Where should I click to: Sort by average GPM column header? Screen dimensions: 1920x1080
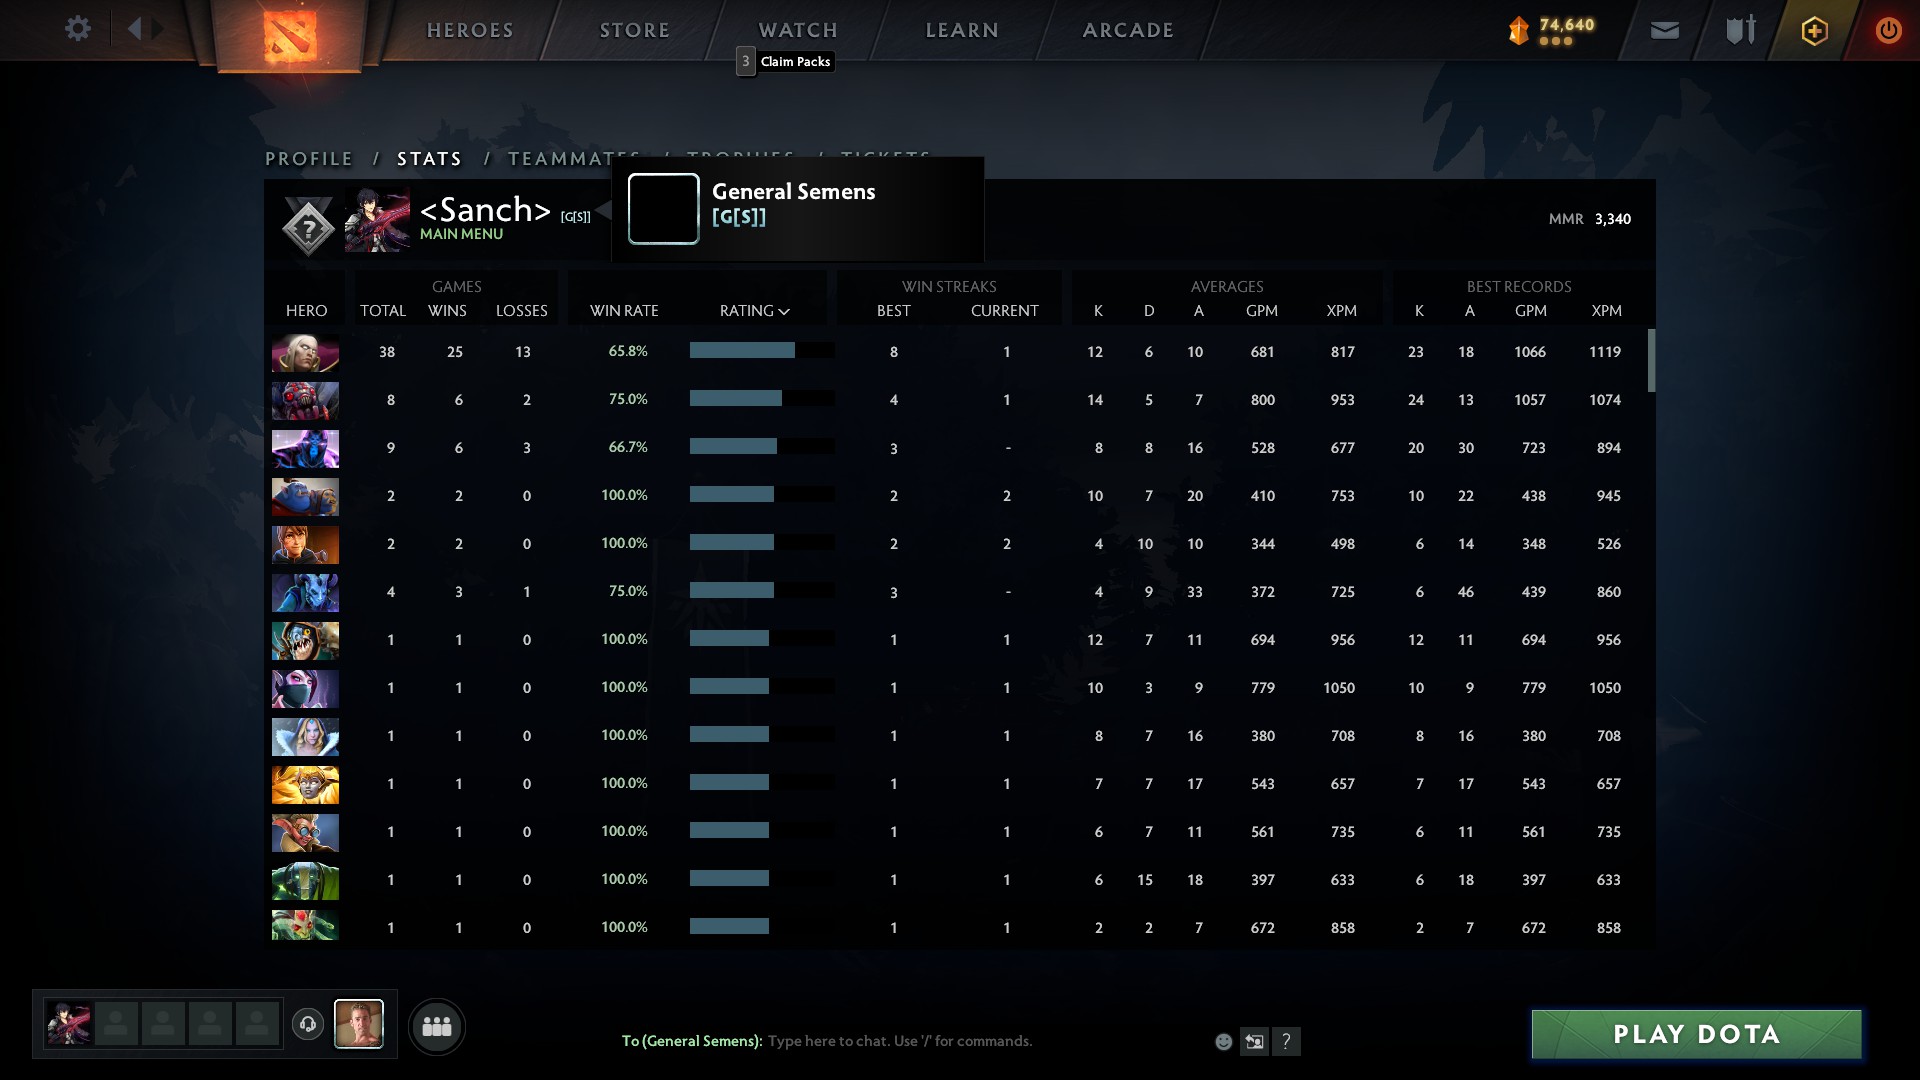pos(1262,311)
